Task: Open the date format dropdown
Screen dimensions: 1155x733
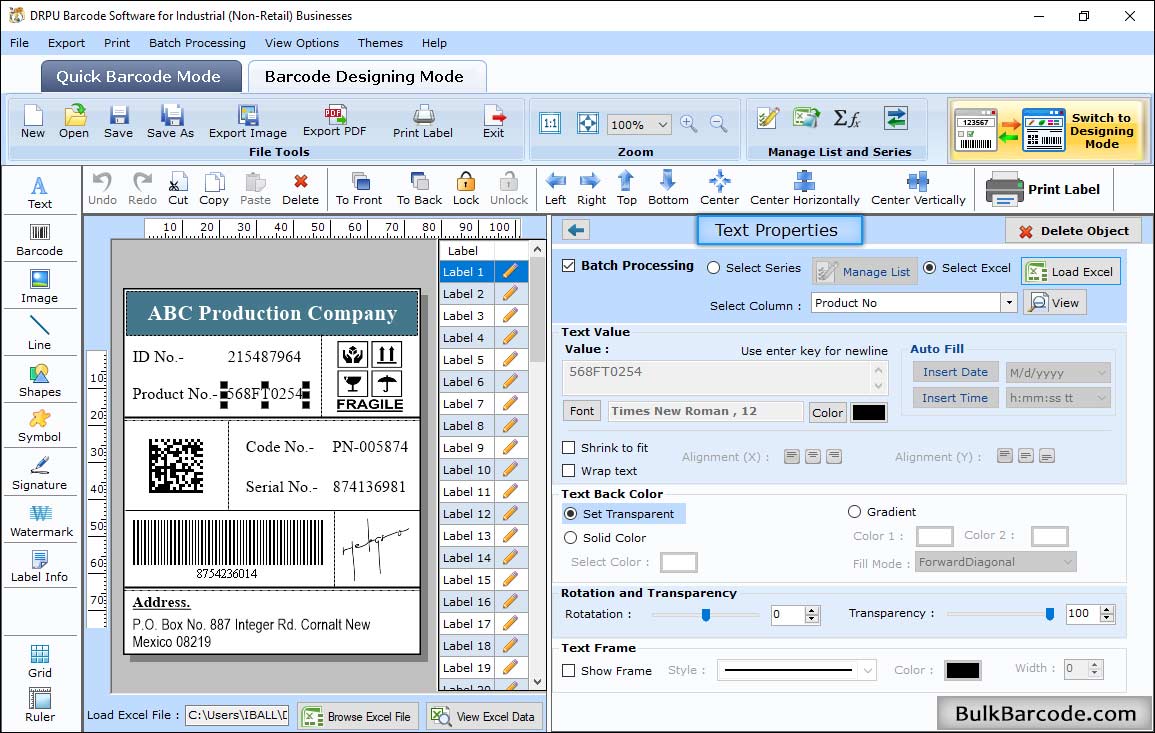Action: (x=1101, y=373)
